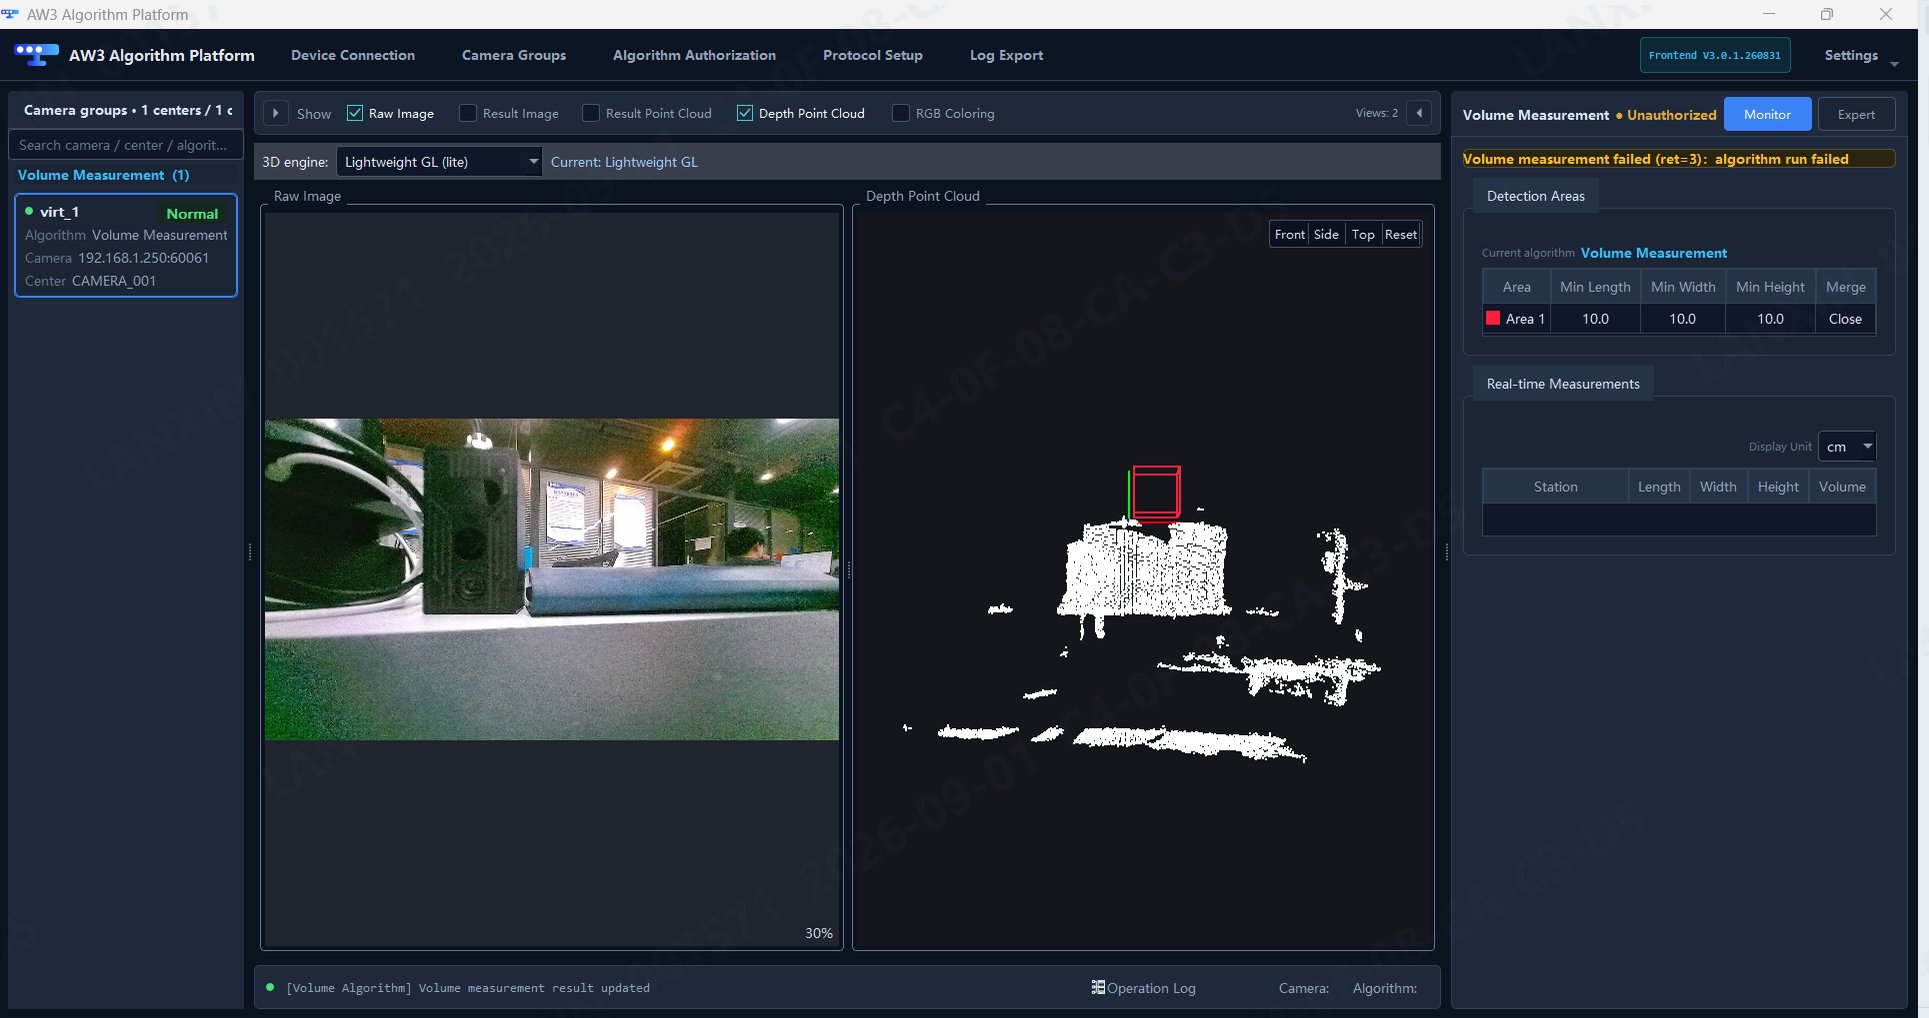
Task: Collapse the Volume Measurement (1) group
Action: click(x=103, y=175)
